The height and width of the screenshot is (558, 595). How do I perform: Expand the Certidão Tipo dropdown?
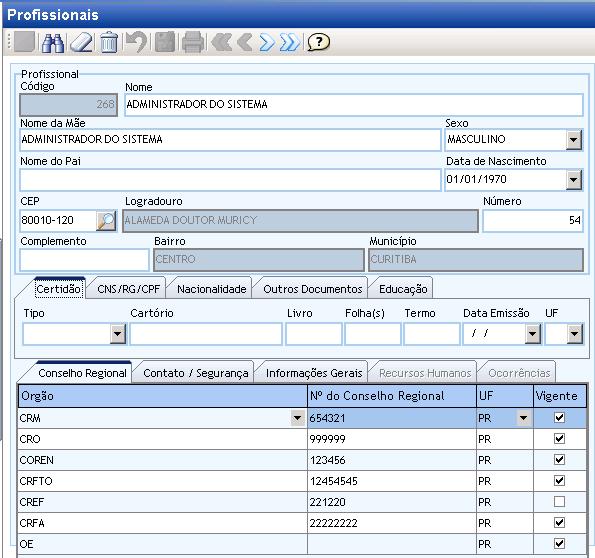click(x=118, y=334)
